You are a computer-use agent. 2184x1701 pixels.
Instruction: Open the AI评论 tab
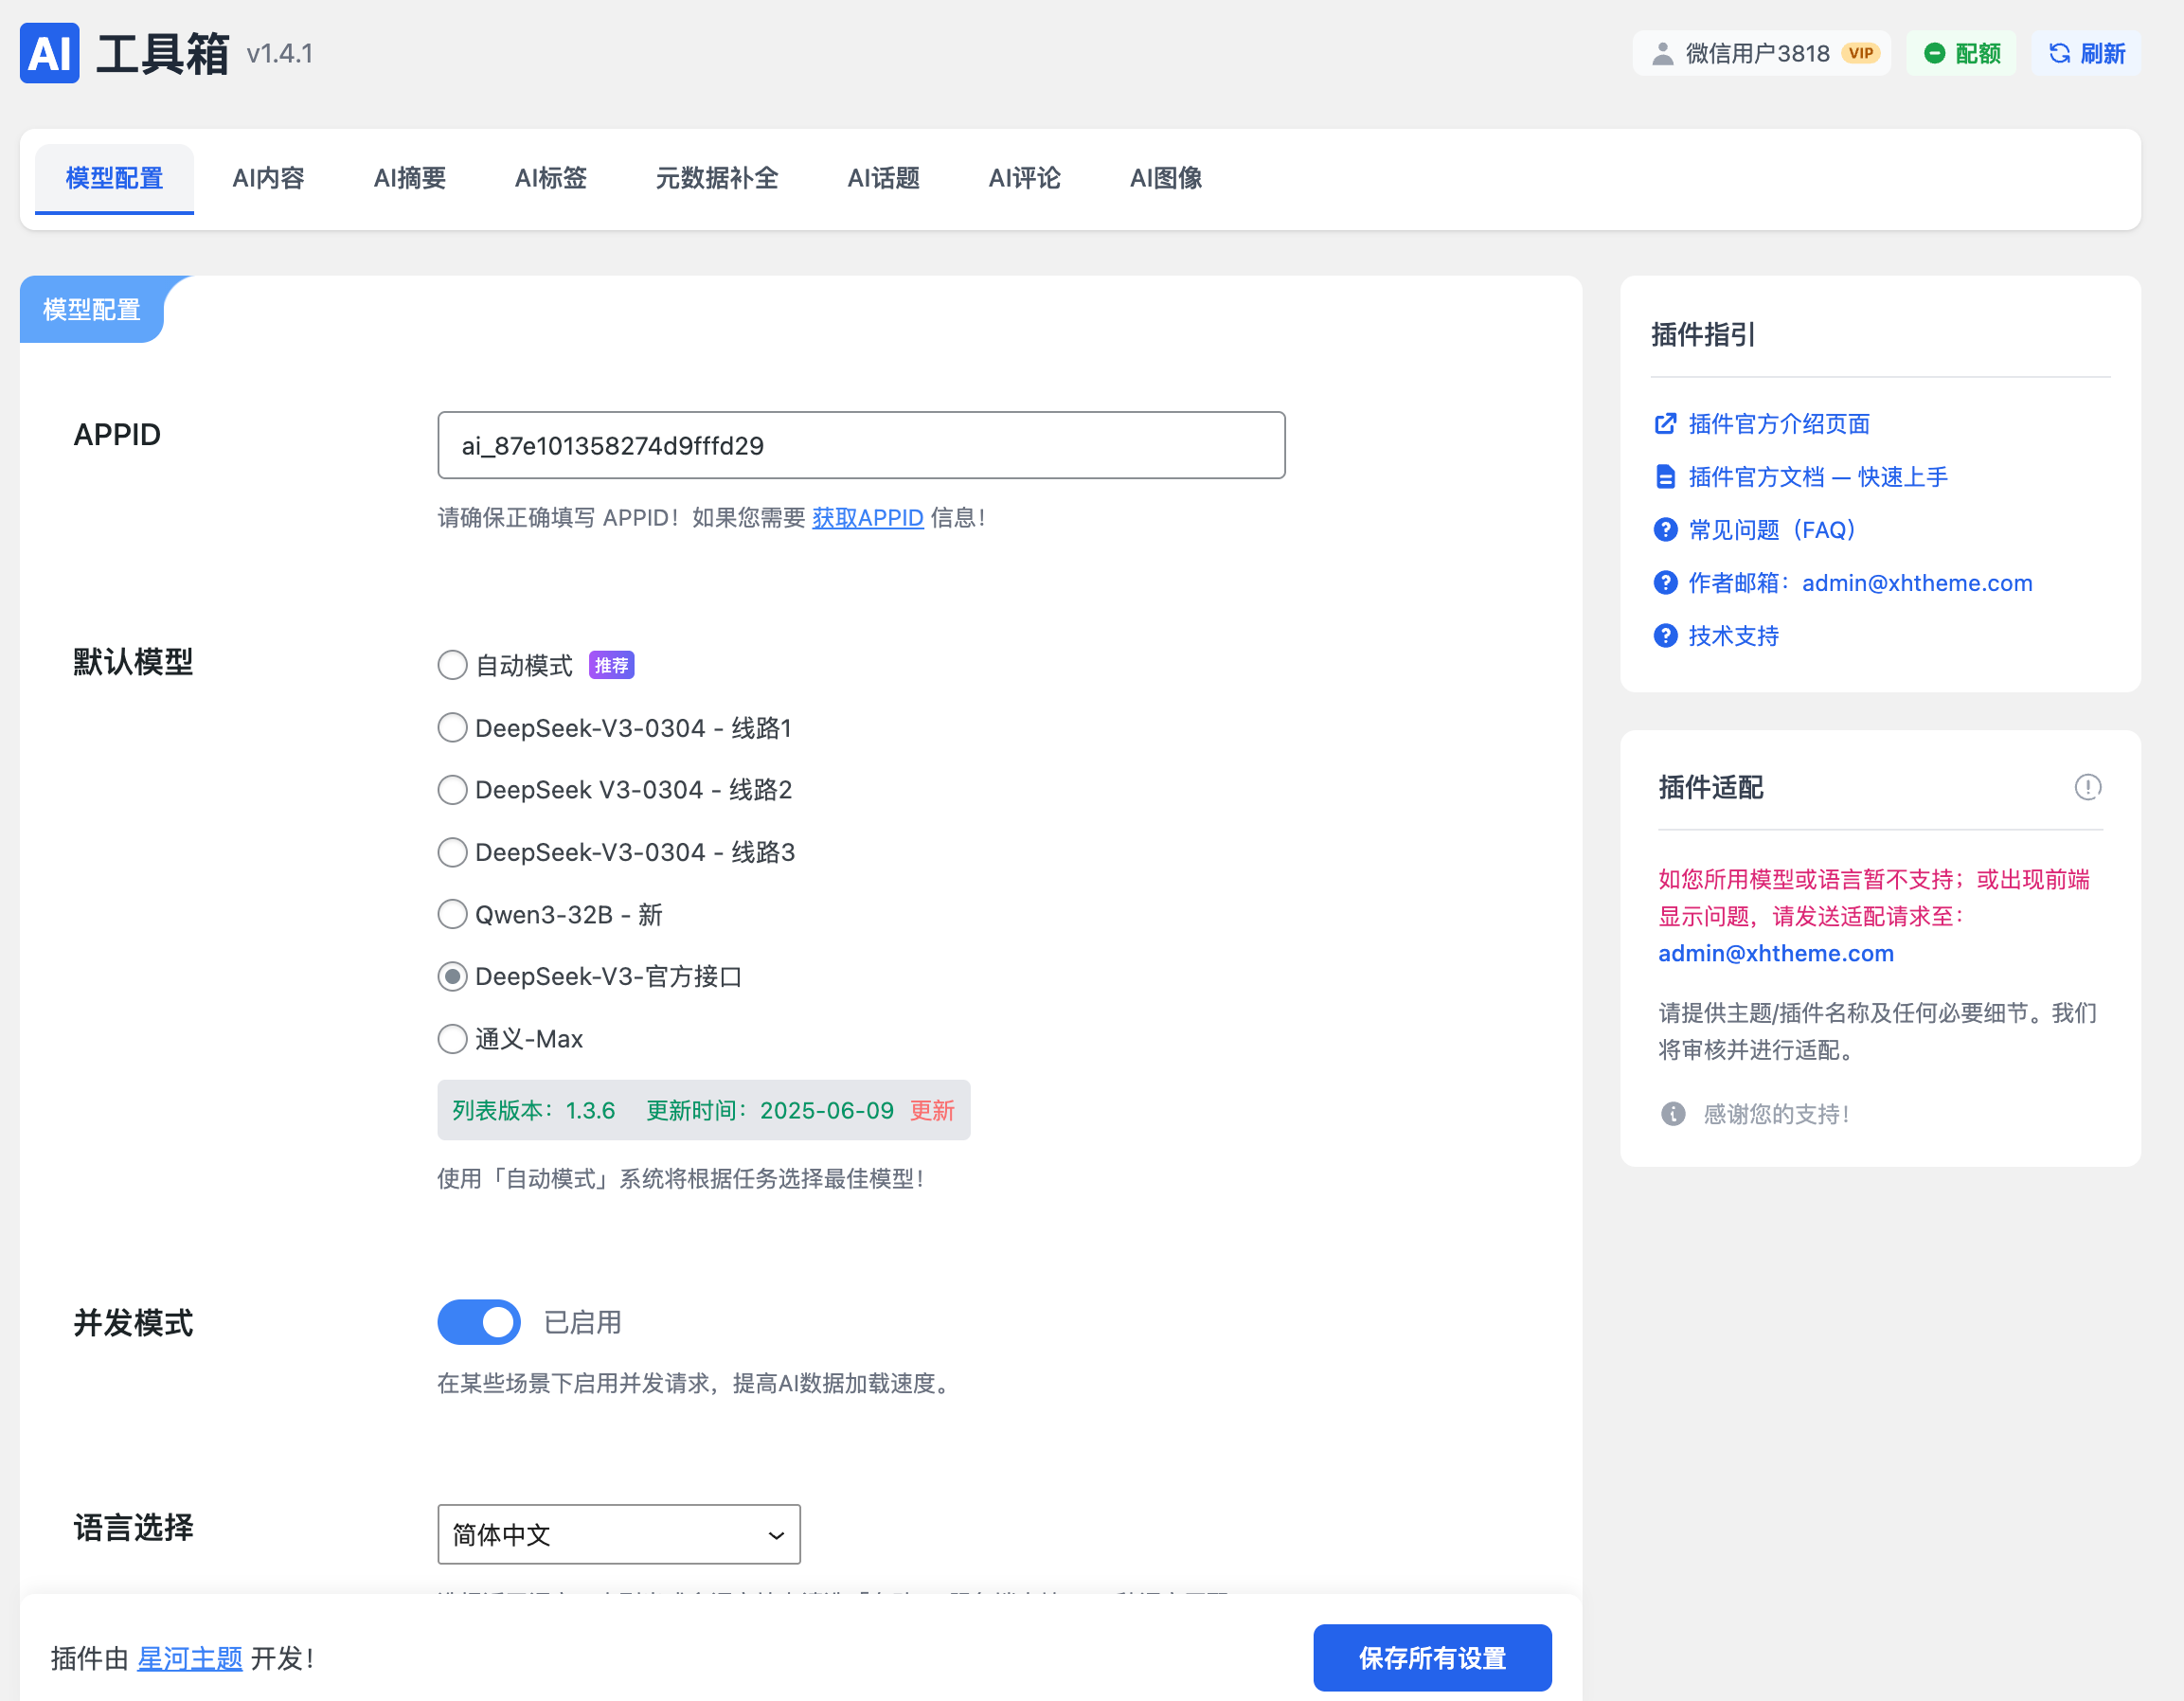point(1025,179)
